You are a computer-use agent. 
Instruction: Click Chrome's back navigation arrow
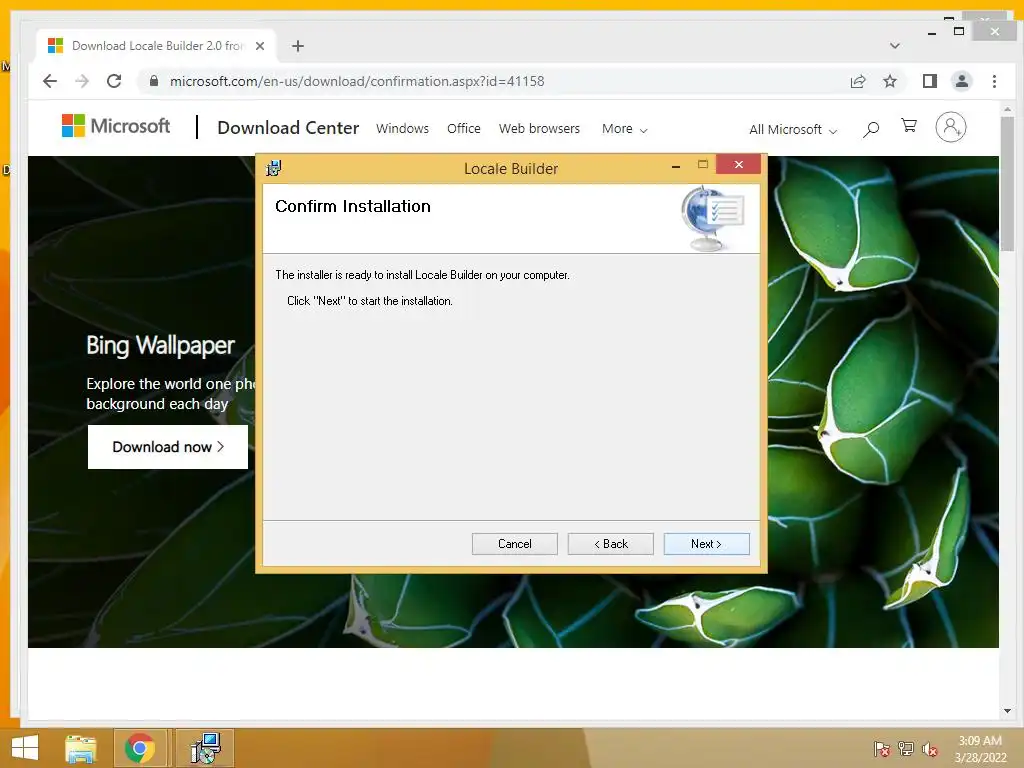pos(50,81)
